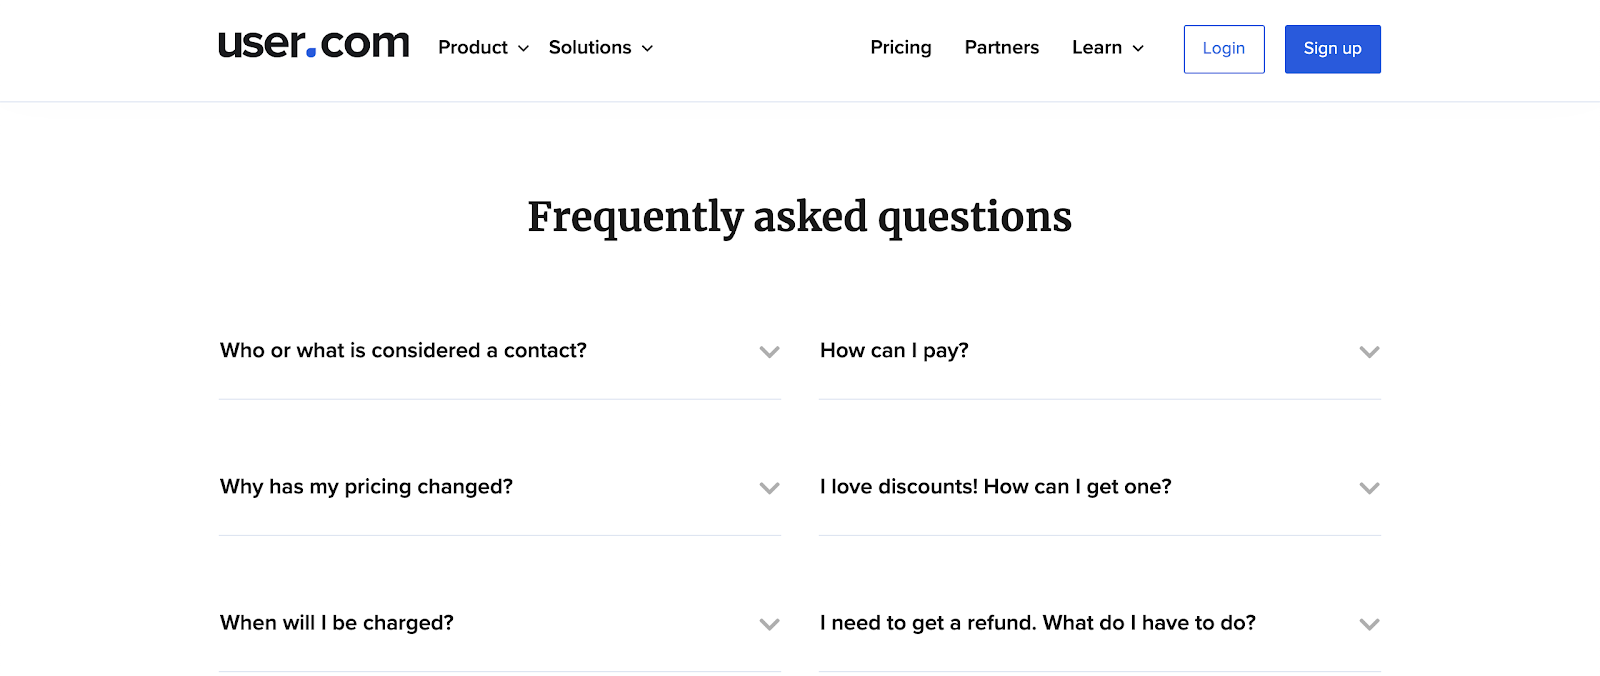Click the refund question heading text

[x=1037, y=622]
